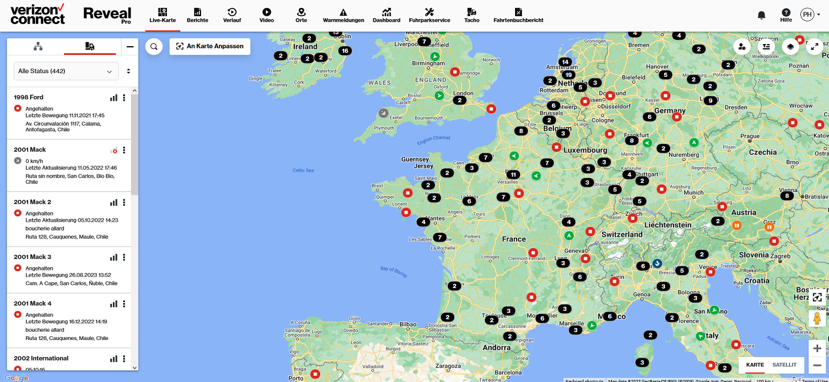Open three-dot menu for 2001 Mack
The image size is (829, 382).
(124, 150)
